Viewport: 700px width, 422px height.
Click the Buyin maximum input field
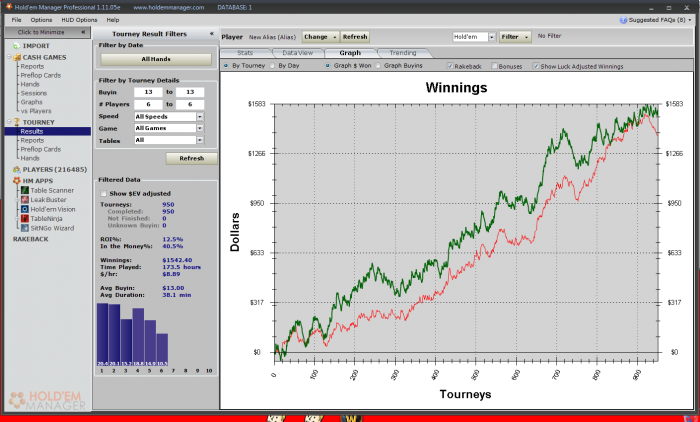190,92
